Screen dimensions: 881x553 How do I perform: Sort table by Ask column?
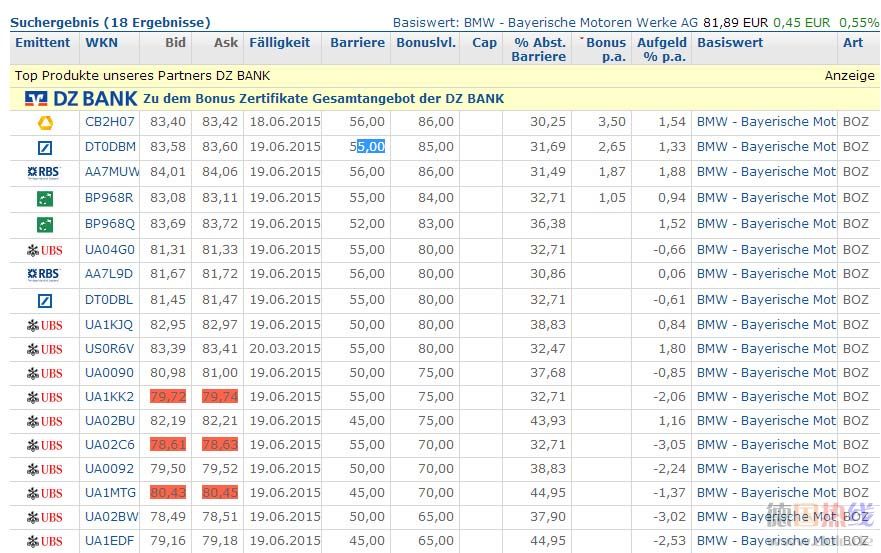[226, 43]
